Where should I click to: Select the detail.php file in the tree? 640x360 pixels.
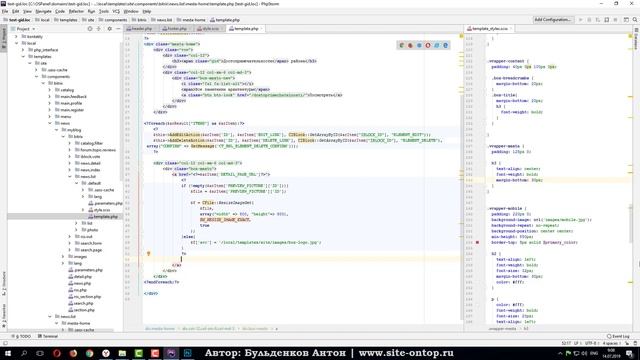pyautogui.click(x=80, y=277)
